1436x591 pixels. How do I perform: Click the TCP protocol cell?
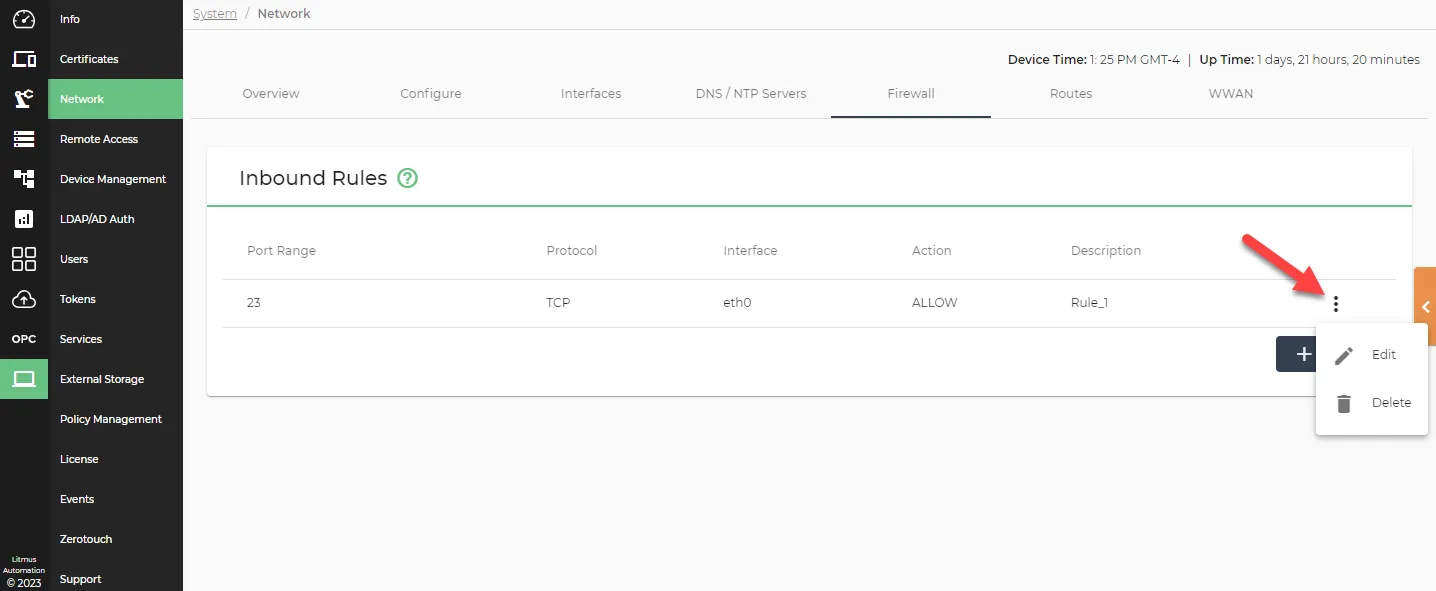tap(558, 303)
